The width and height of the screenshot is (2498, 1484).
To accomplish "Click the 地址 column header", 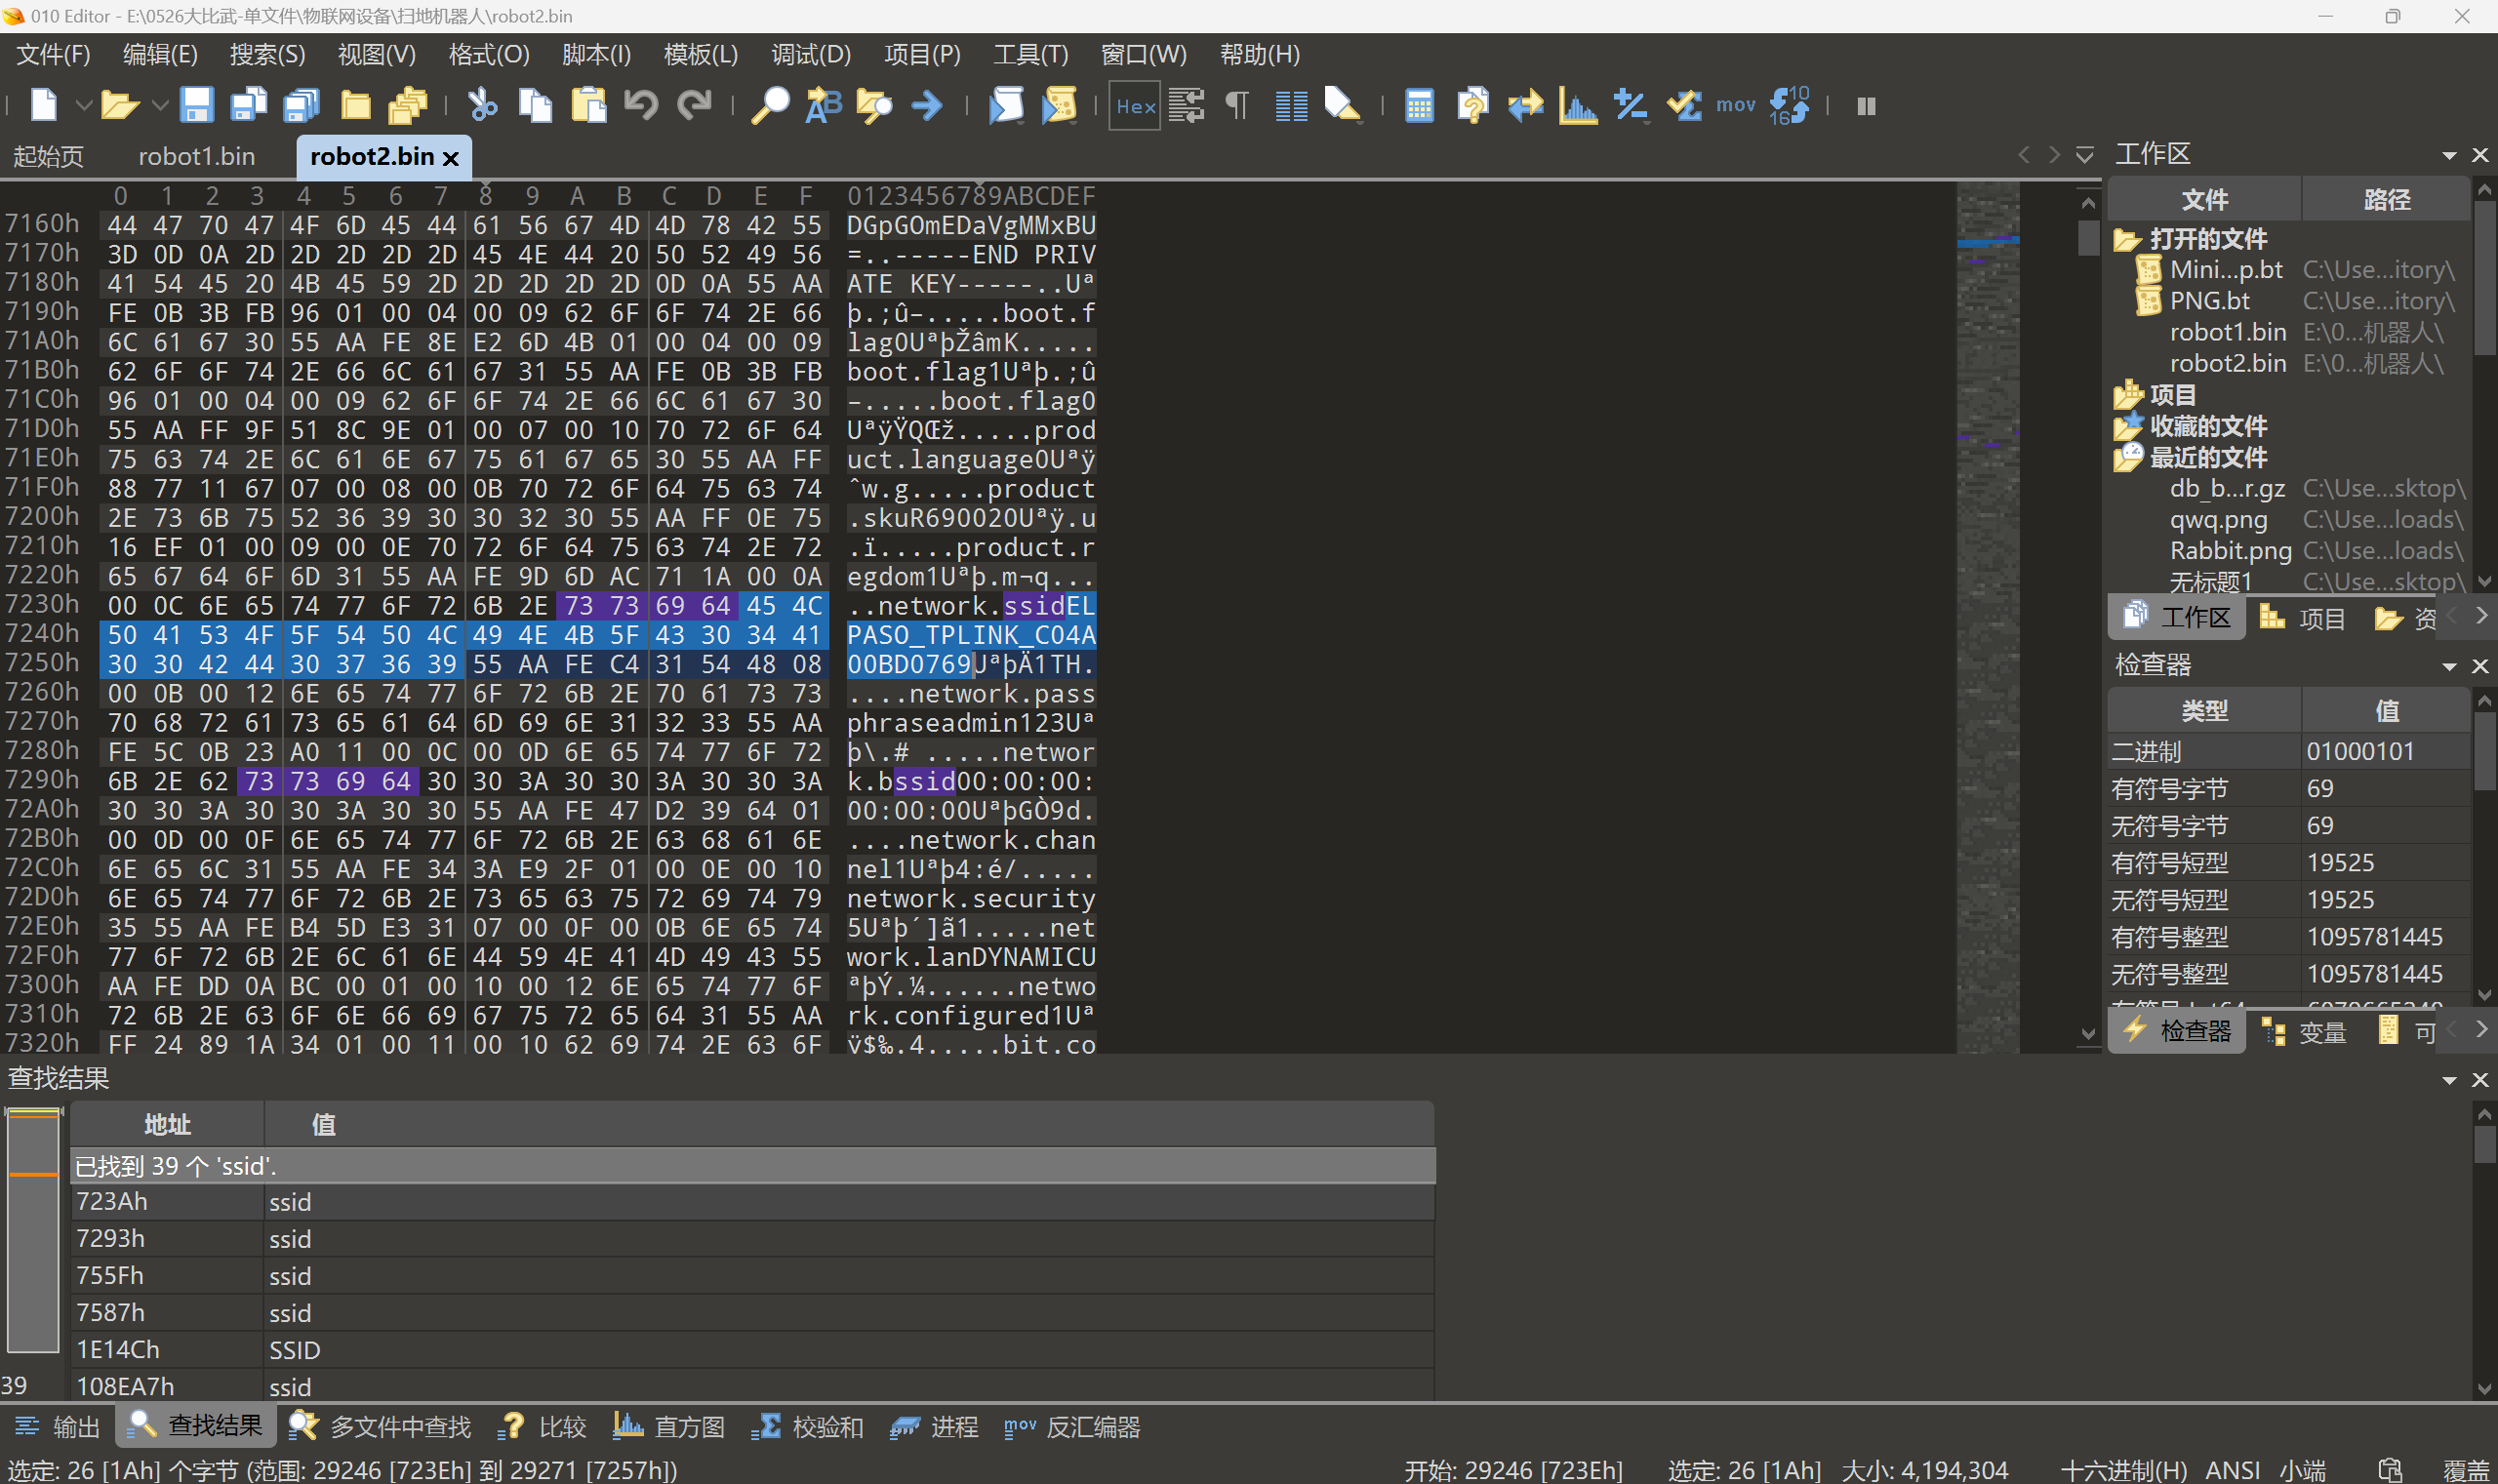I will [167, 1125].
